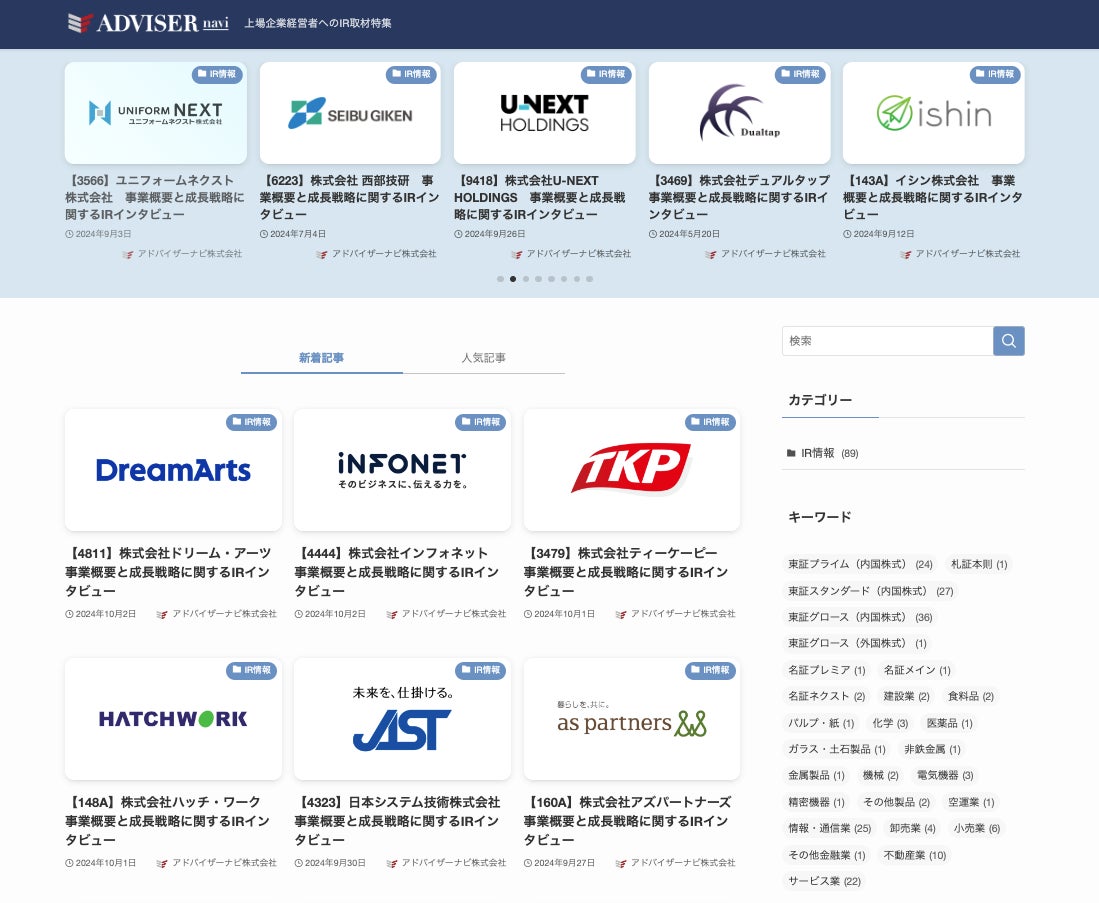Click IR情報 tag on Dualtap card
1099x903 pixels.
pyautogui.click(x=800, y=74)
